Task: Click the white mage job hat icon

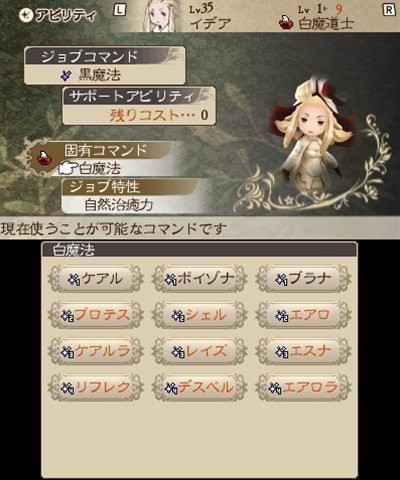Action: tap(286, 23)
